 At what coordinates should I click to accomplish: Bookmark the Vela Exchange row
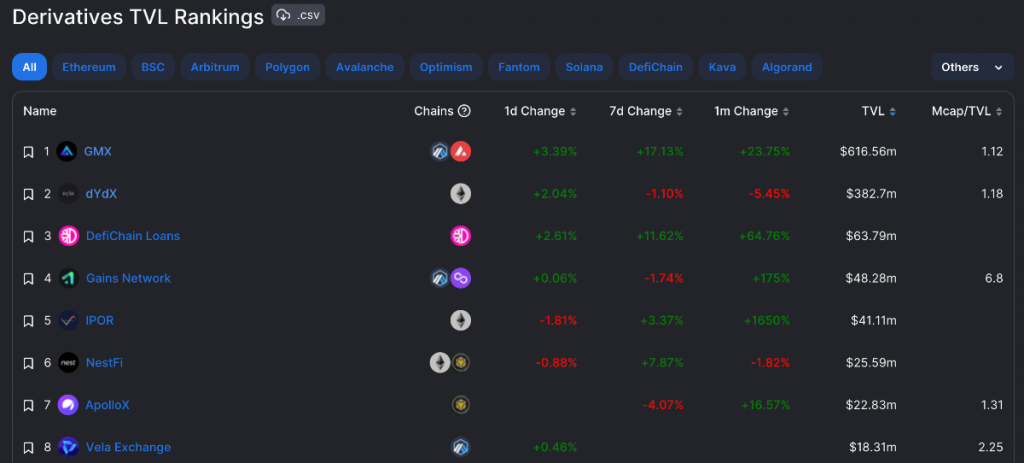click(28, 447)
